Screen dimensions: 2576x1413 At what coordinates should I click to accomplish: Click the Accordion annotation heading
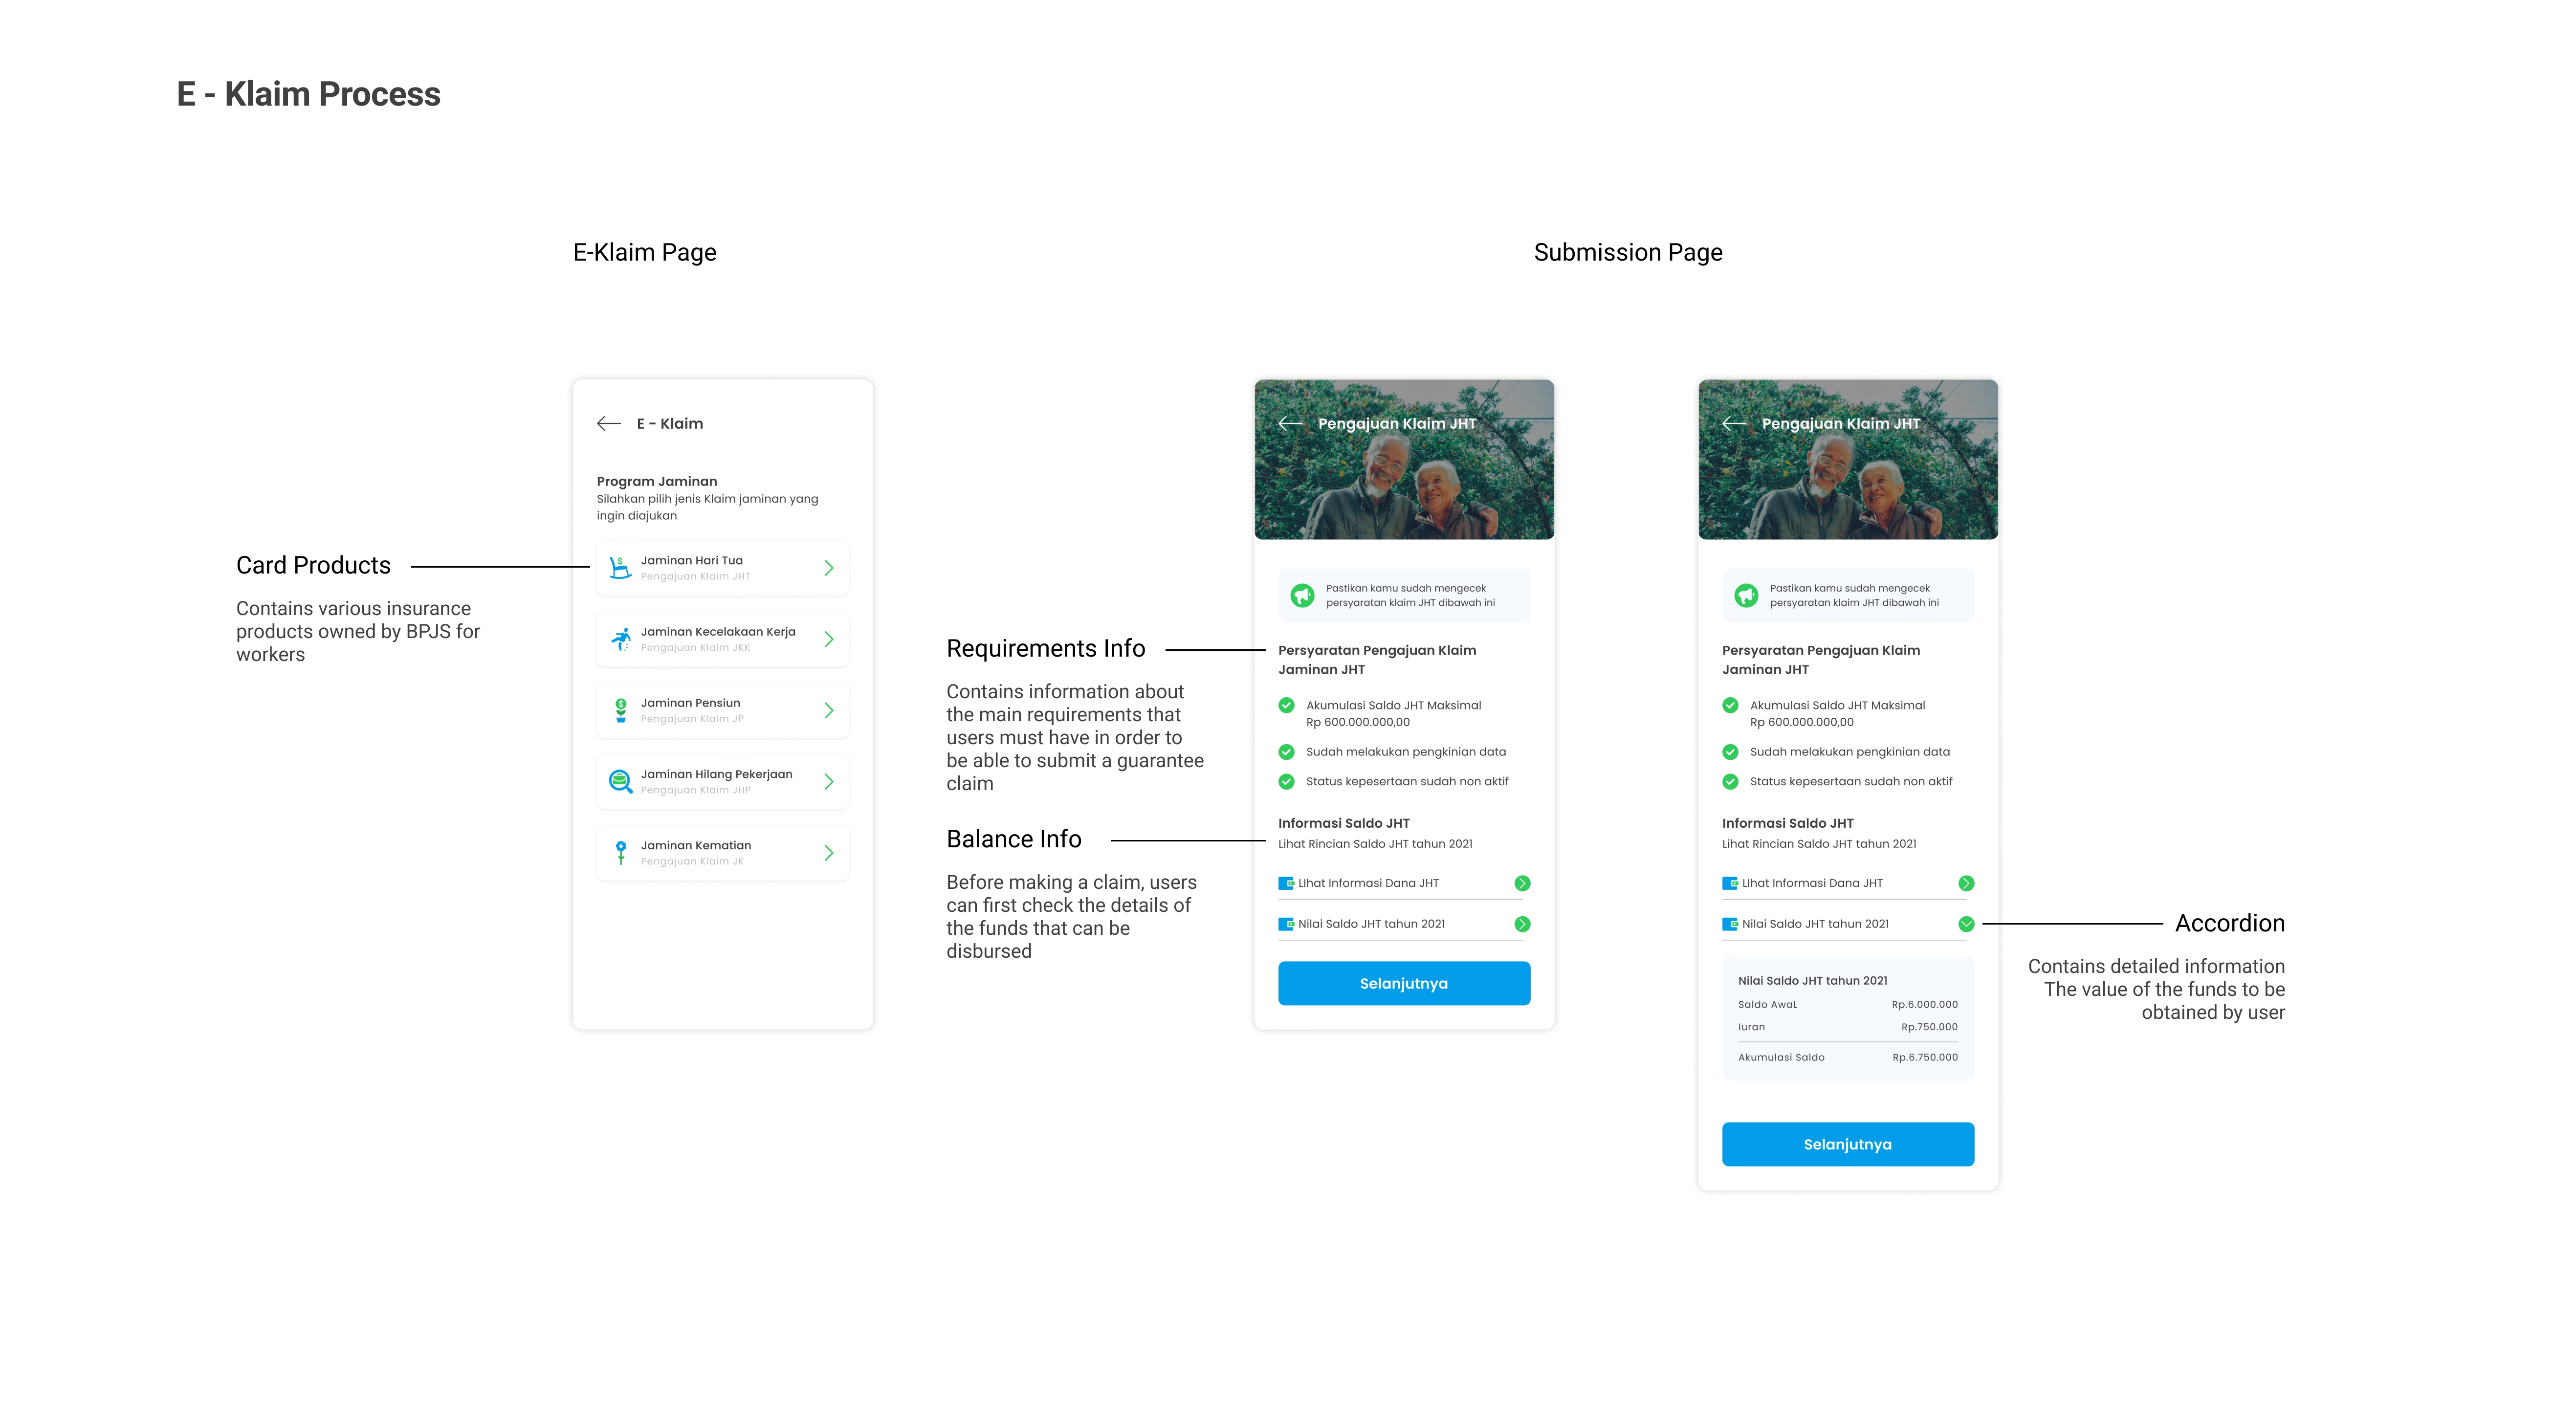click(2230, 924)
